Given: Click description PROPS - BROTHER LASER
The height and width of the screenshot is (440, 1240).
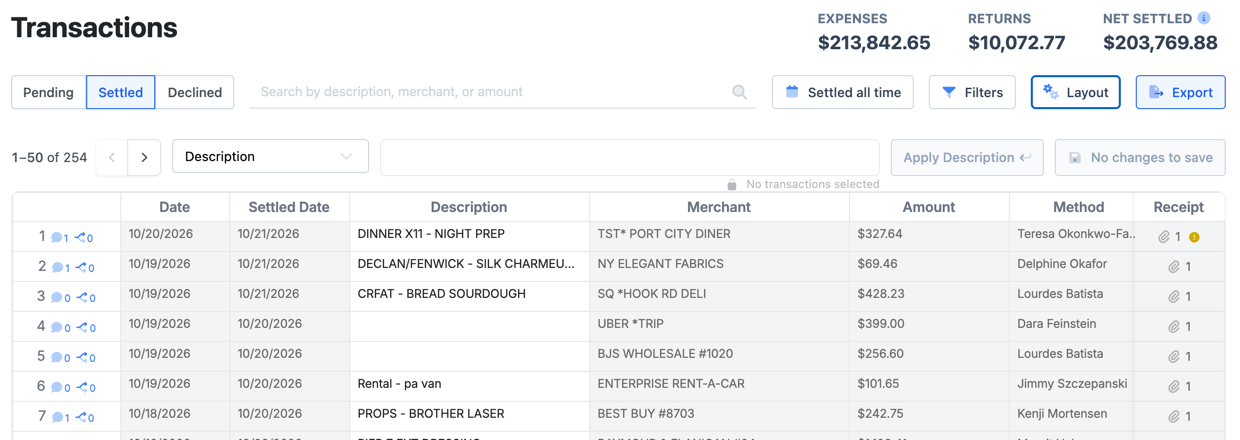Looking at the screenshot, I should [431, 414].
